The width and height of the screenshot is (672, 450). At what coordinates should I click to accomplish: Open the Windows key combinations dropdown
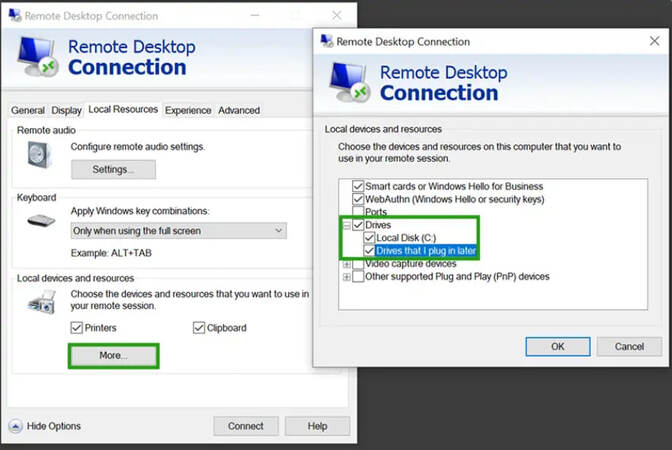point(179,231)
